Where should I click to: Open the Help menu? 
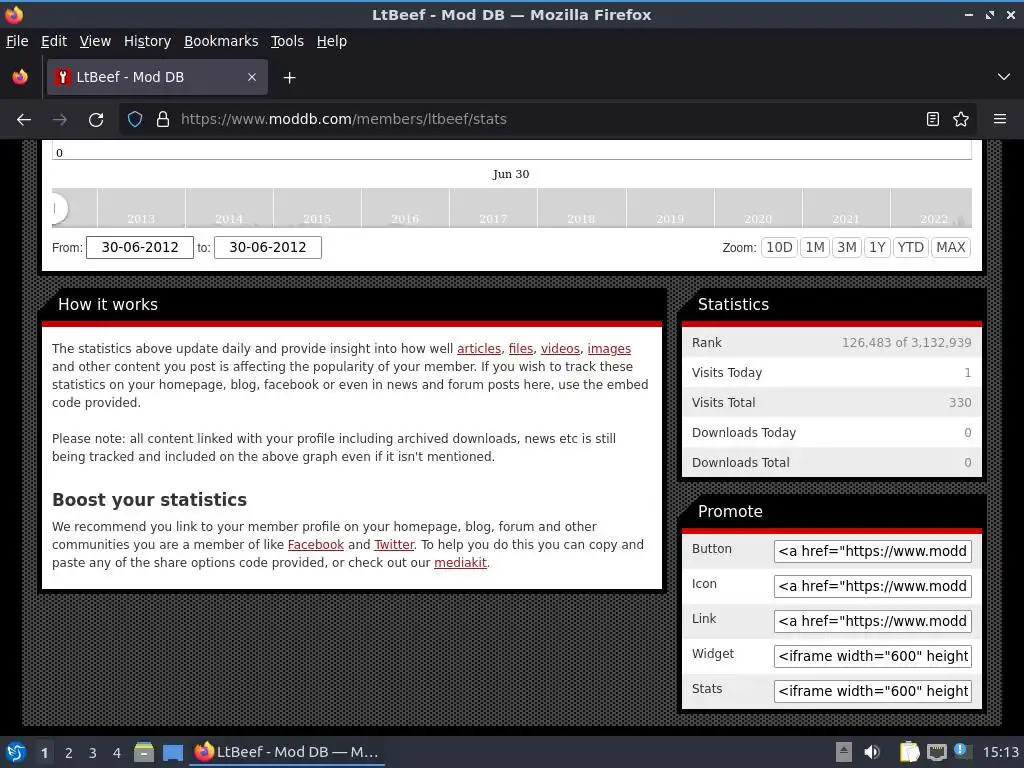(x=332, y=41)
